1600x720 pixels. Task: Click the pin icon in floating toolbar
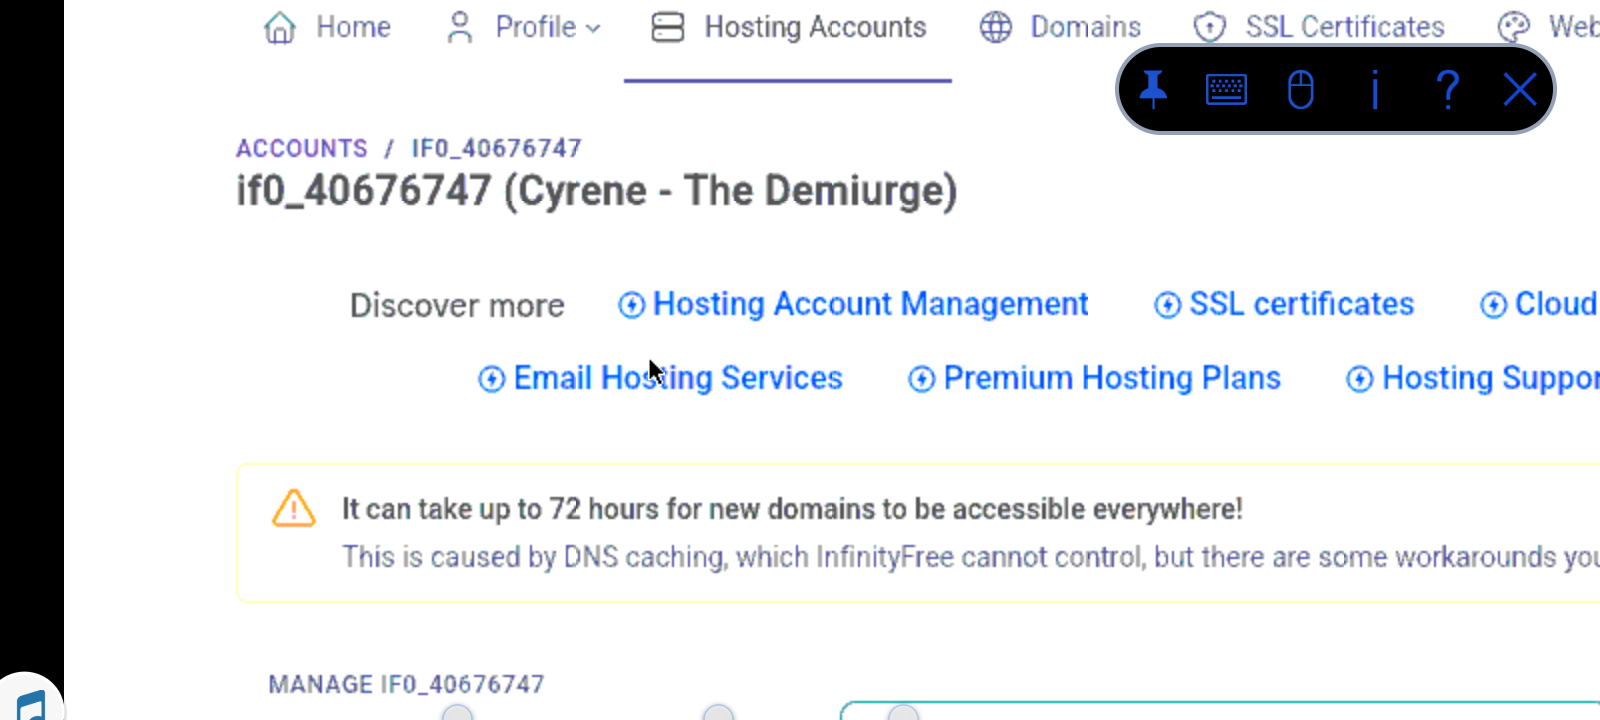1153,90
